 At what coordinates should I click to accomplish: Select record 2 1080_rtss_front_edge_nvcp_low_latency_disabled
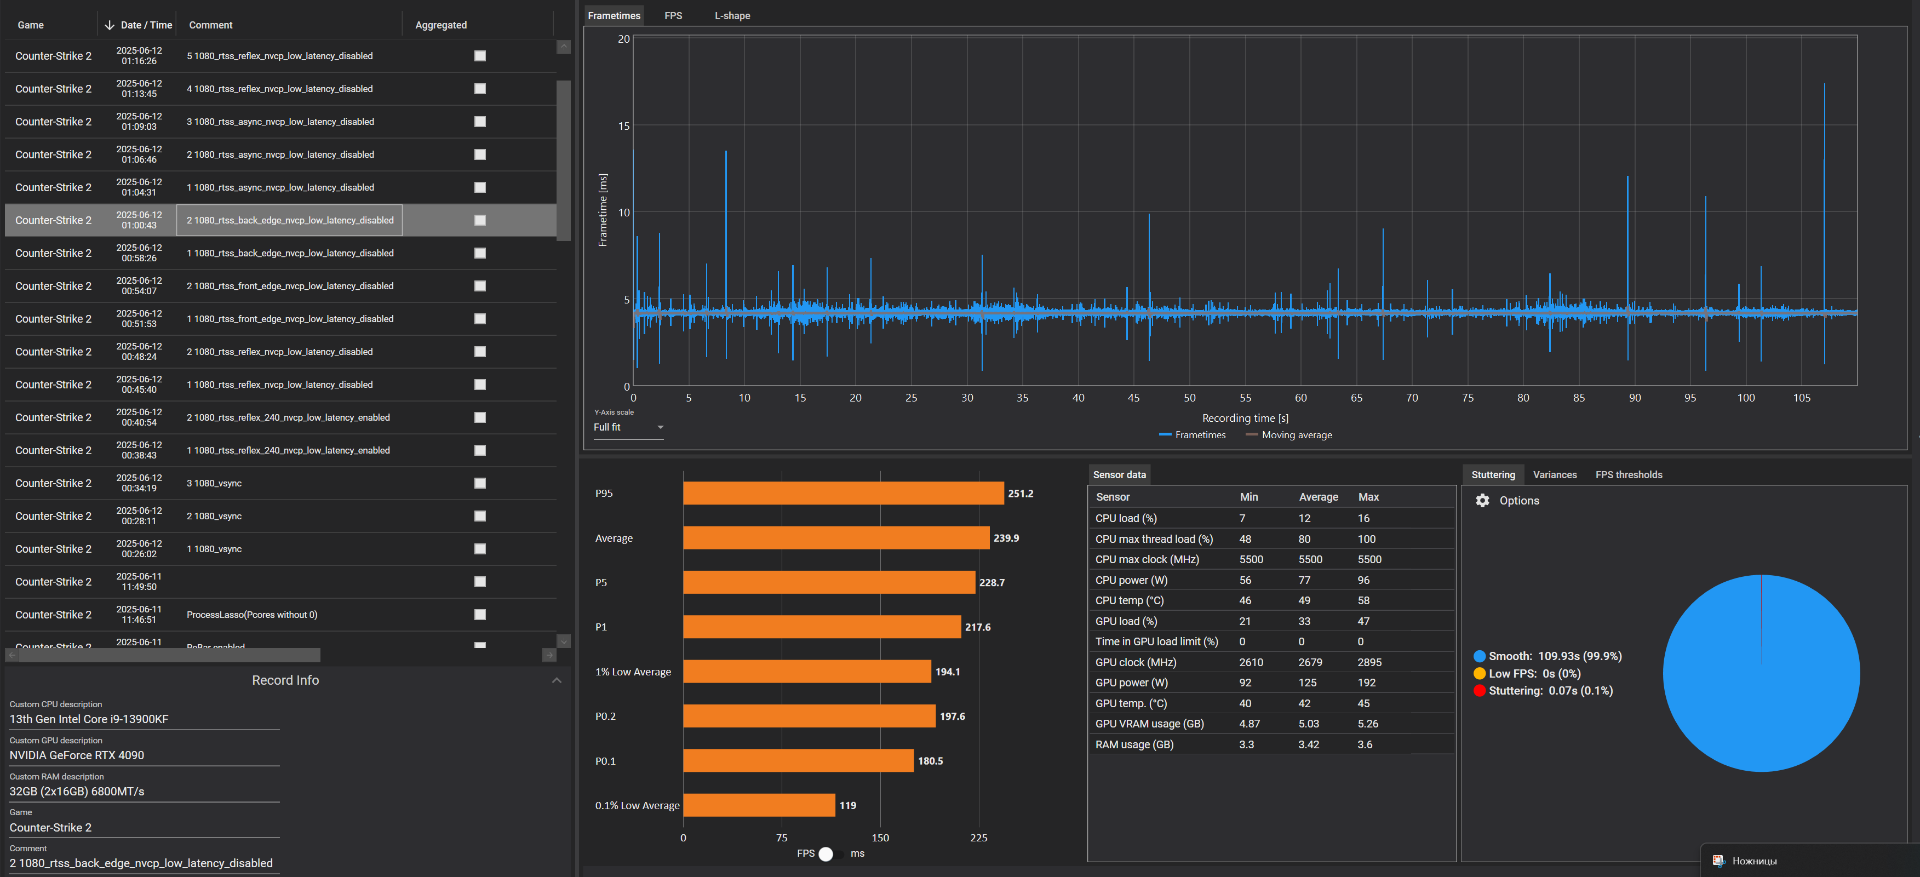[280, 286]
